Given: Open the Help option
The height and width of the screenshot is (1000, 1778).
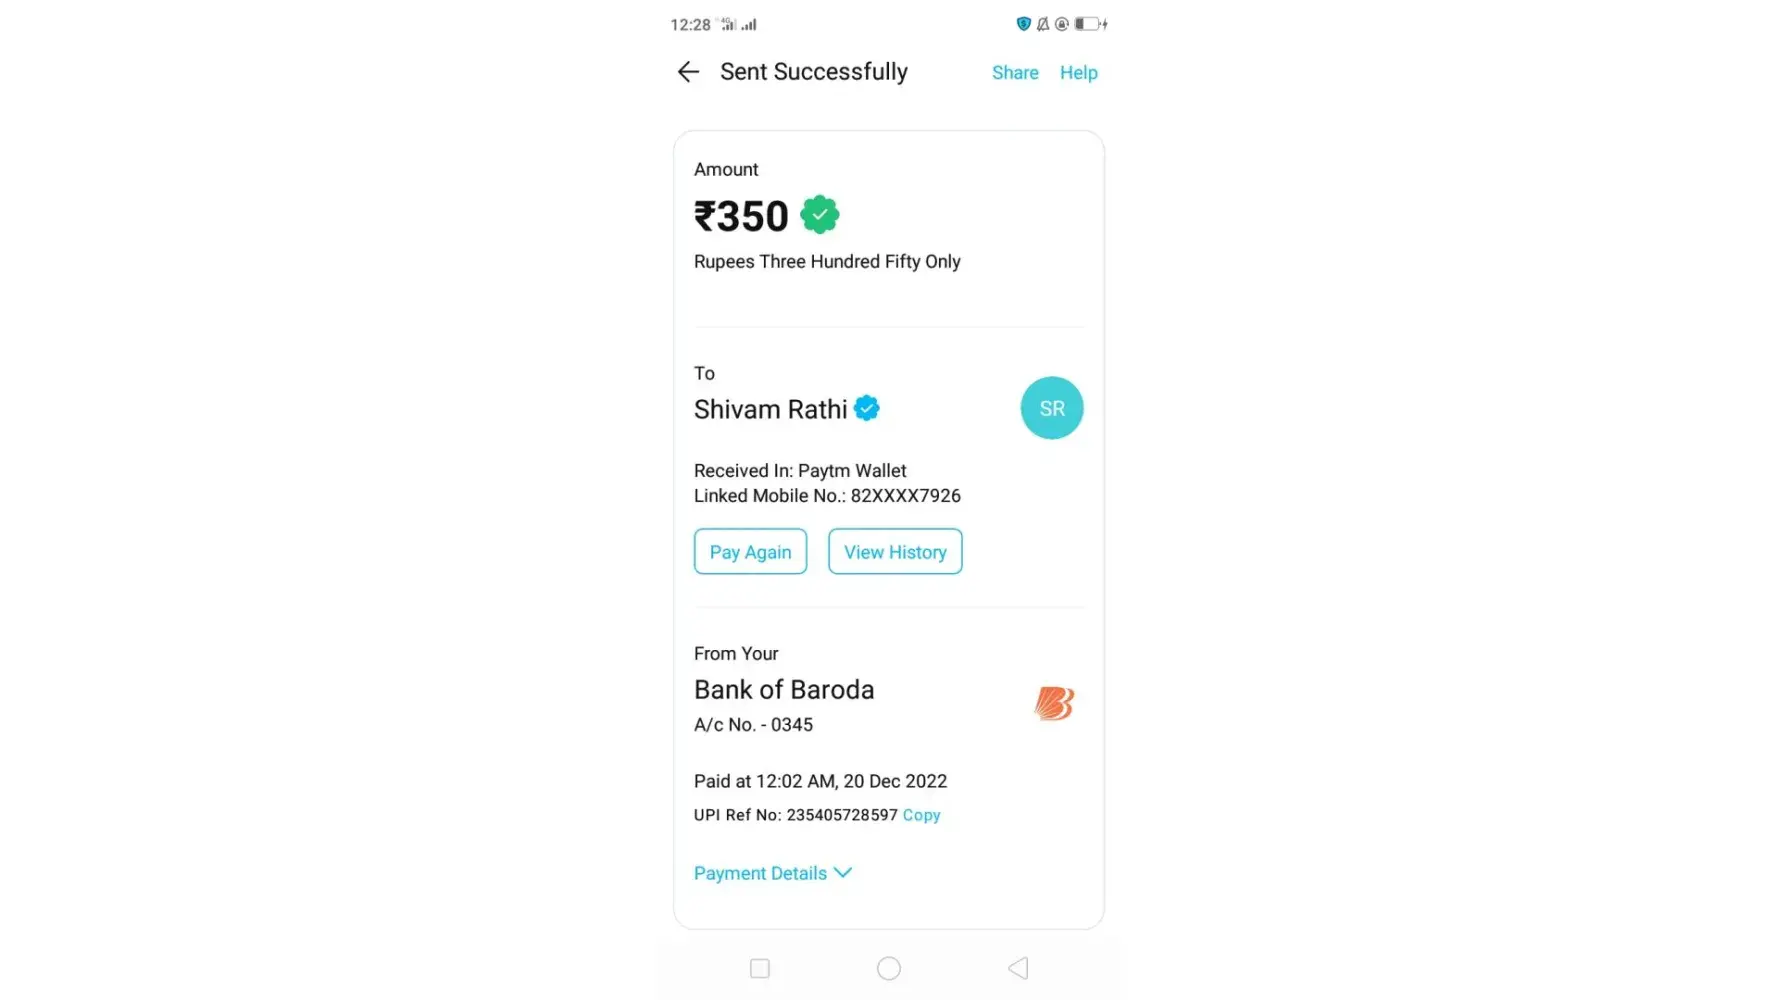Looking at the screenshot, I should 1078,73.
